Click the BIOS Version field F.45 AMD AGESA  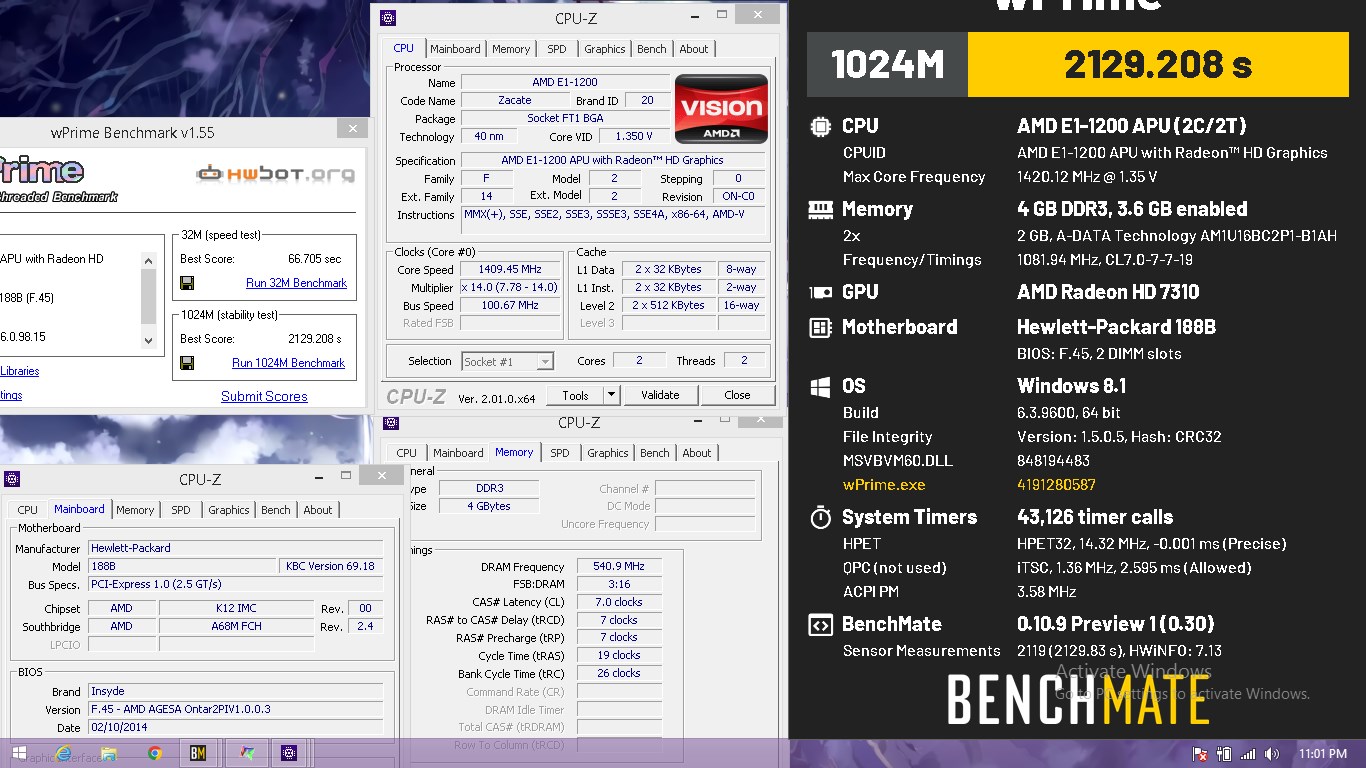[x=235, y=709]
